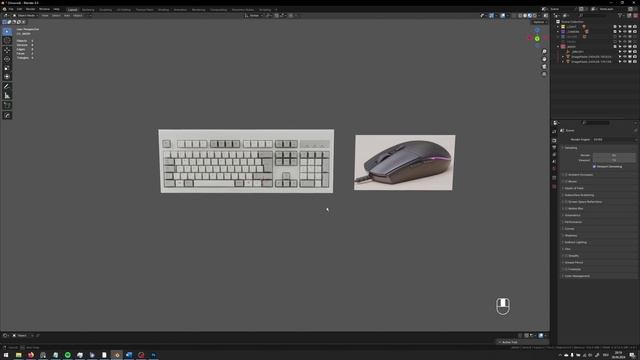The image size is (640, 360).
Task: Expand the Color Management panel
Action: click(577, 276)
